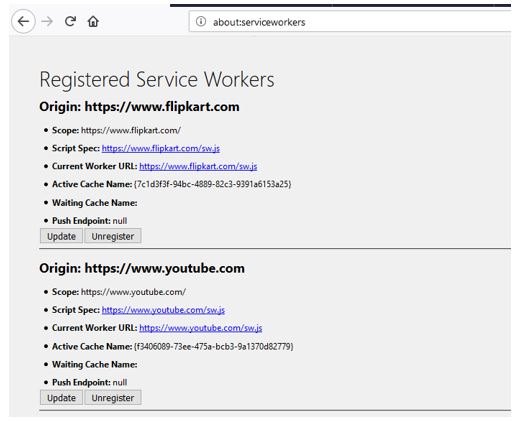Click the forward navigation arrow

[47, 22]
